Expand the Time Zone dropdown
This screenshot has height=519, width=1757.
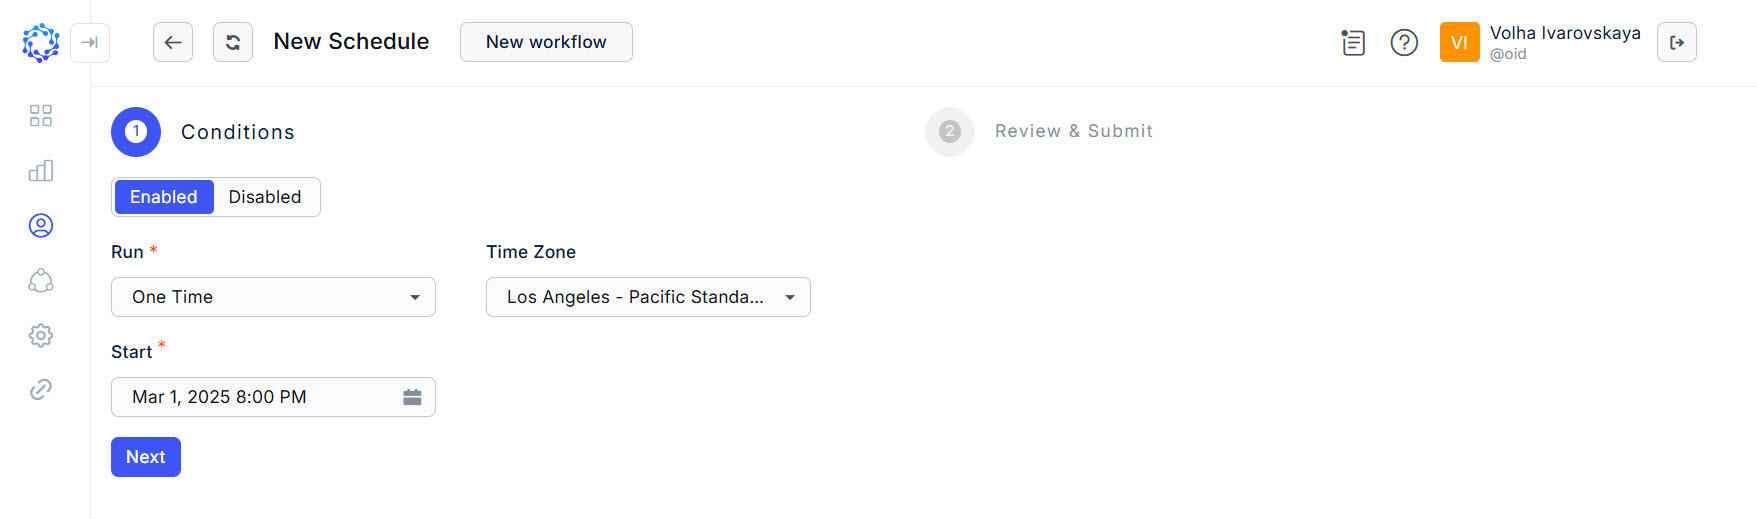point(648,297)
